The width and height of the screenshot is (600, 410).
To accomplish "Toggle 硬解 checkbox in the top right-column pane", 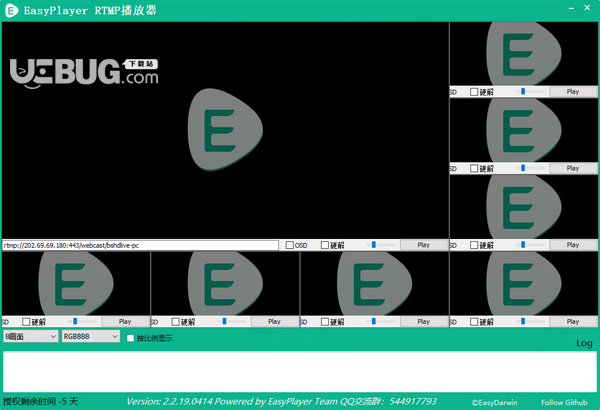I will (x=474, y=92).
